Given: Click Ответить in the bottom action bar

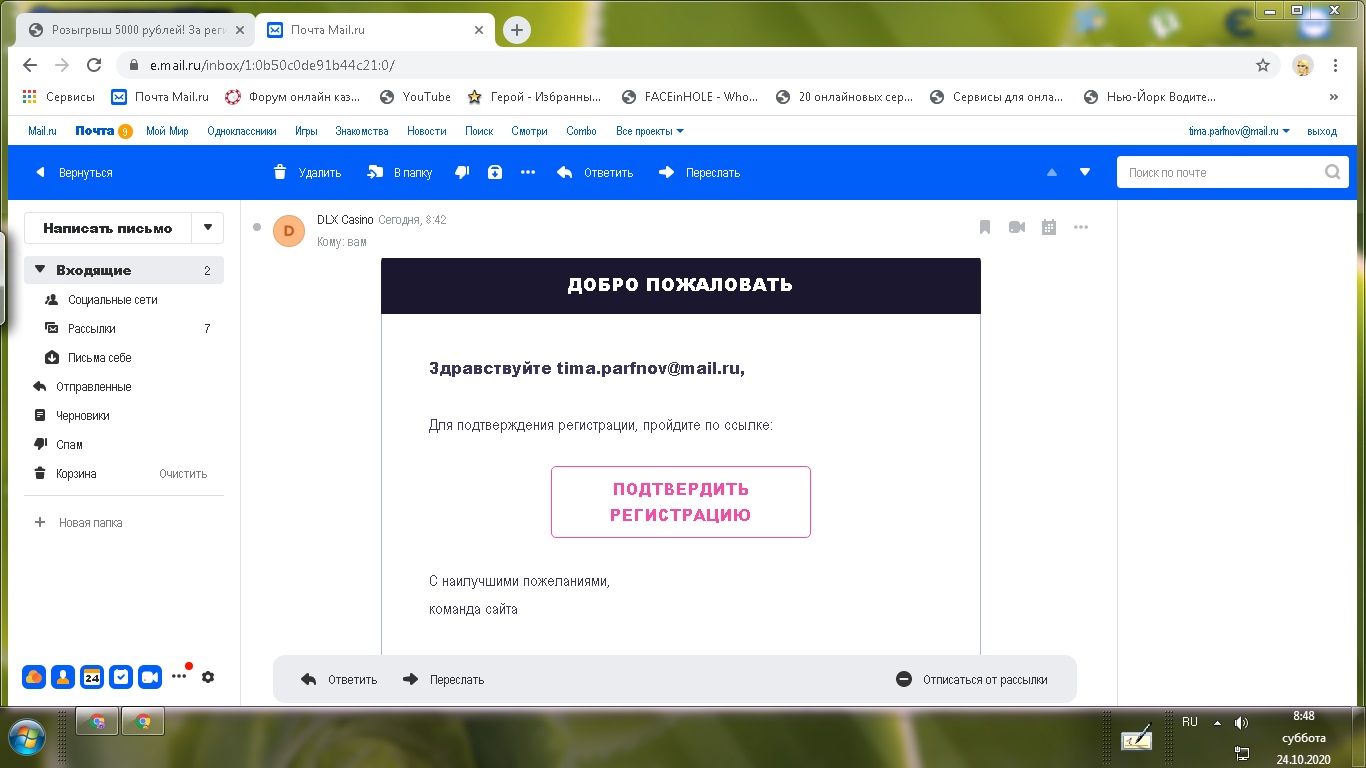Looking at the screenshot, I should 339,679.
